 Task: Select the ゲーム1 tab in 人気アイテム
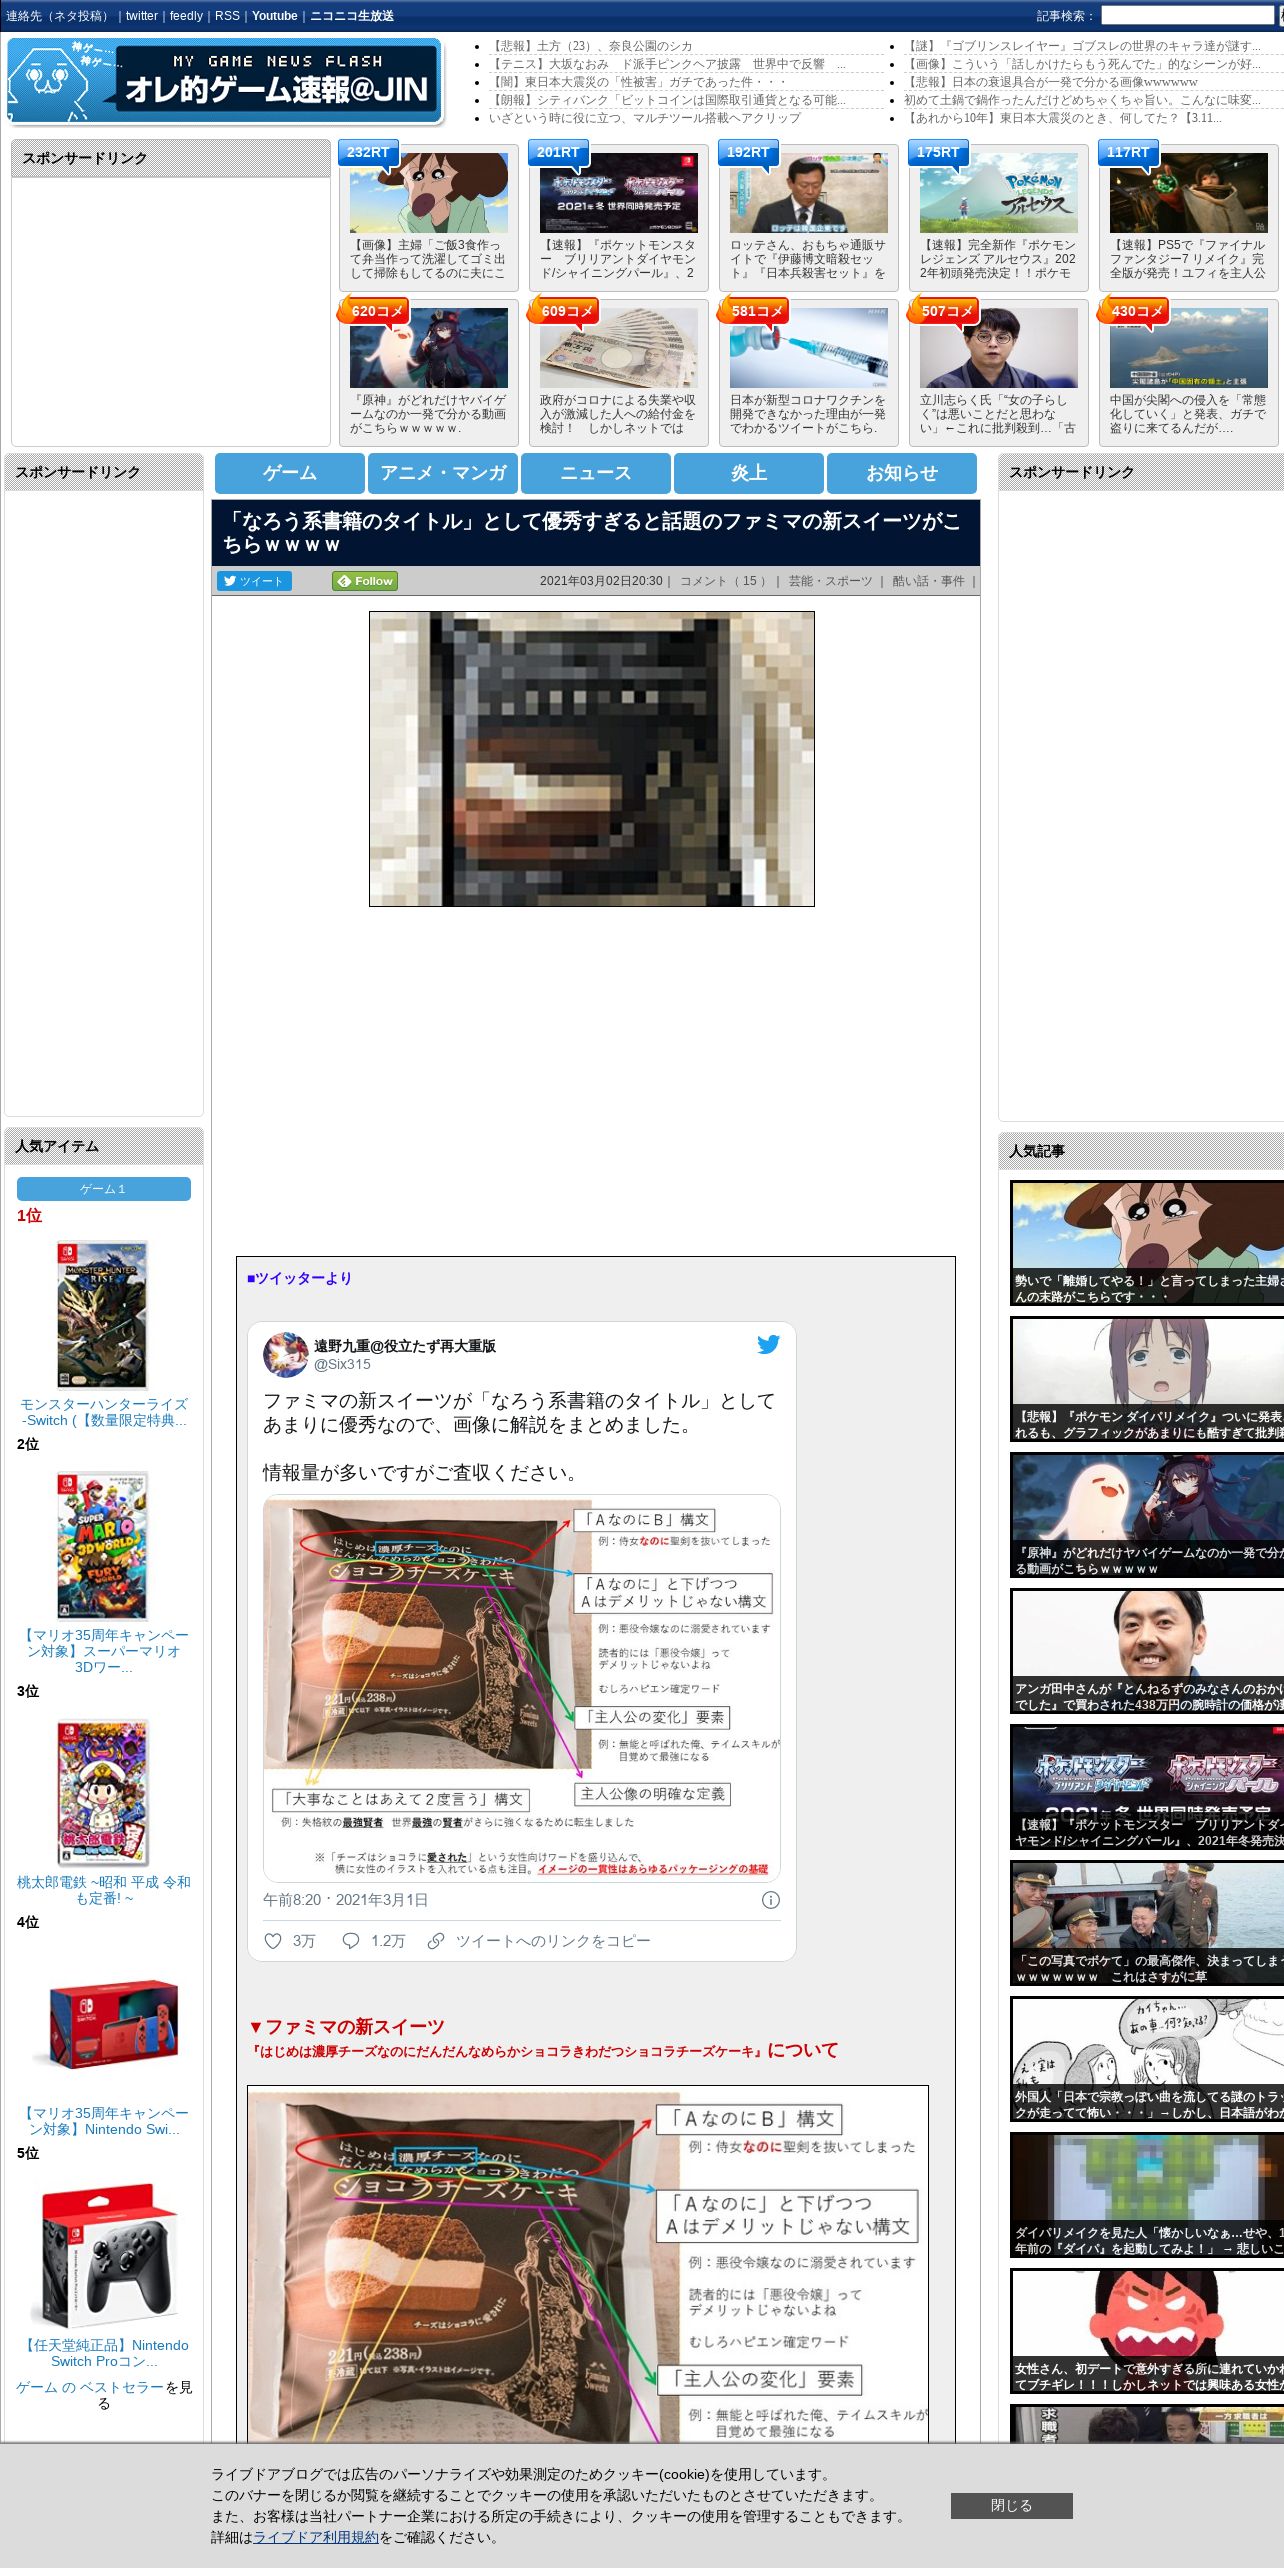[103, 1188]
